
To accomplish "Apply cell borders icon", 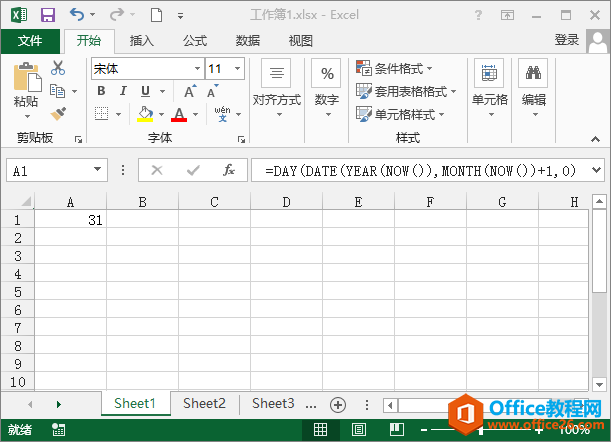I will tap(102, 114).
